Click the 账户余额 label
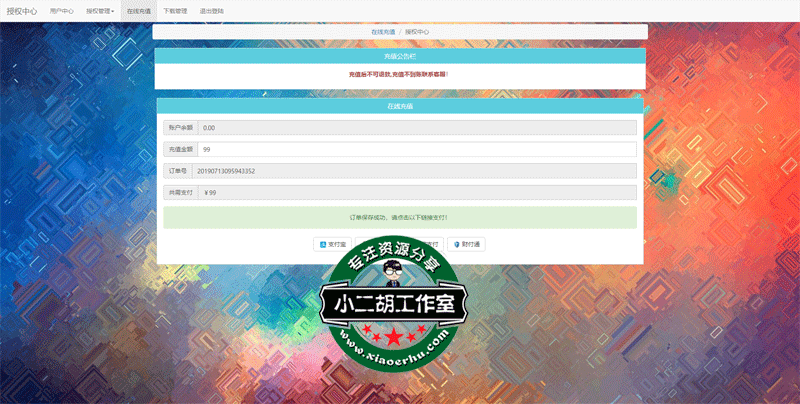 click(x=181, y=128)
